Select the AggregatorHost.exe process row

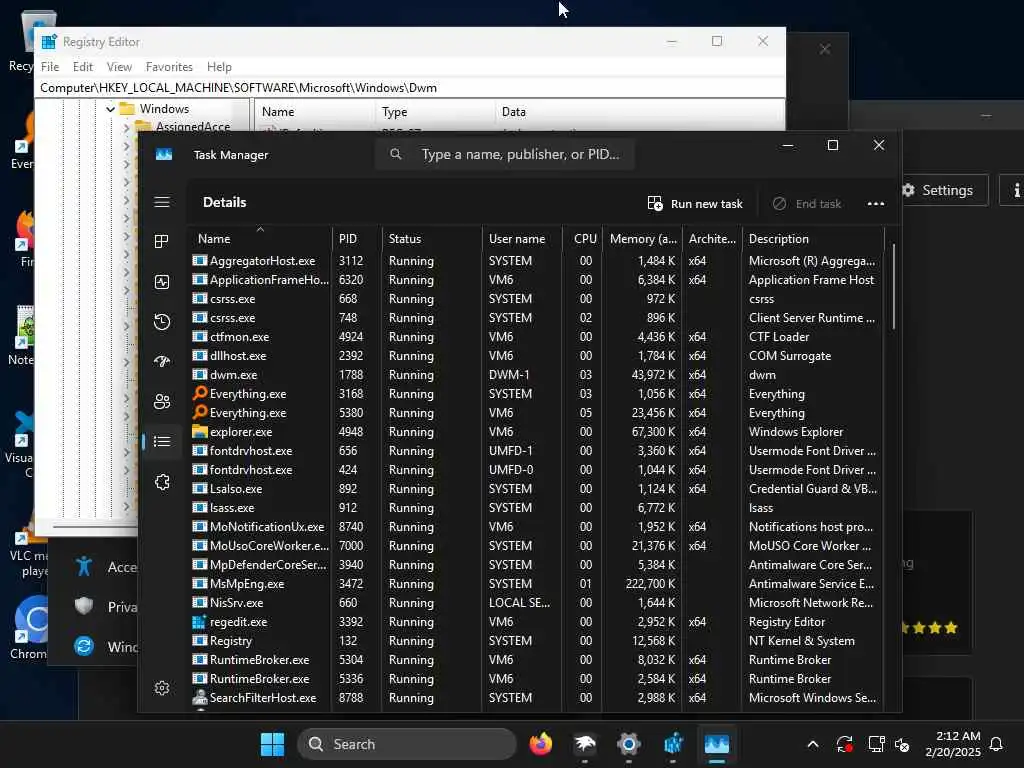(536, 261)
